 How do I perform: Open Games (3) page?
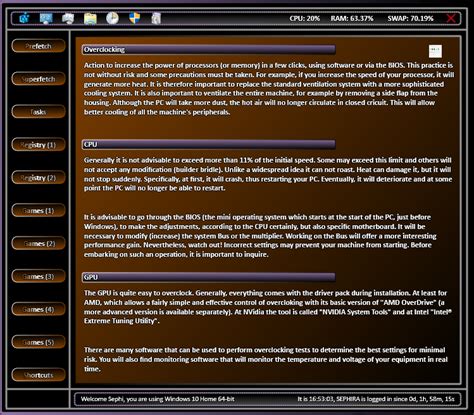[x=38, y=276]
